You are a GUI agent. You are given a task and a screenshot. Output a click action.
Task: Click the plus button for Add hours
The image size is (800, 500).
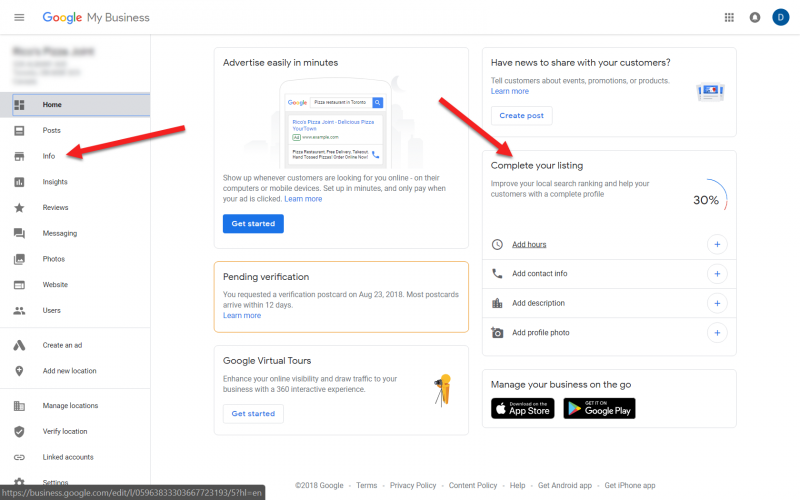[x=717, y=244]
